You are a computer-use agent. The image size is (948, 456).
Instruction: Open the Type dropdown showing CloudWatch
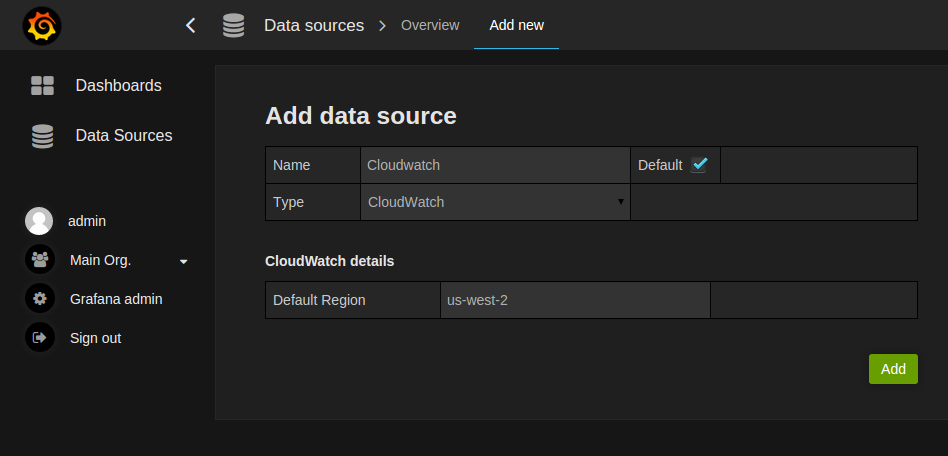(495, 202)
